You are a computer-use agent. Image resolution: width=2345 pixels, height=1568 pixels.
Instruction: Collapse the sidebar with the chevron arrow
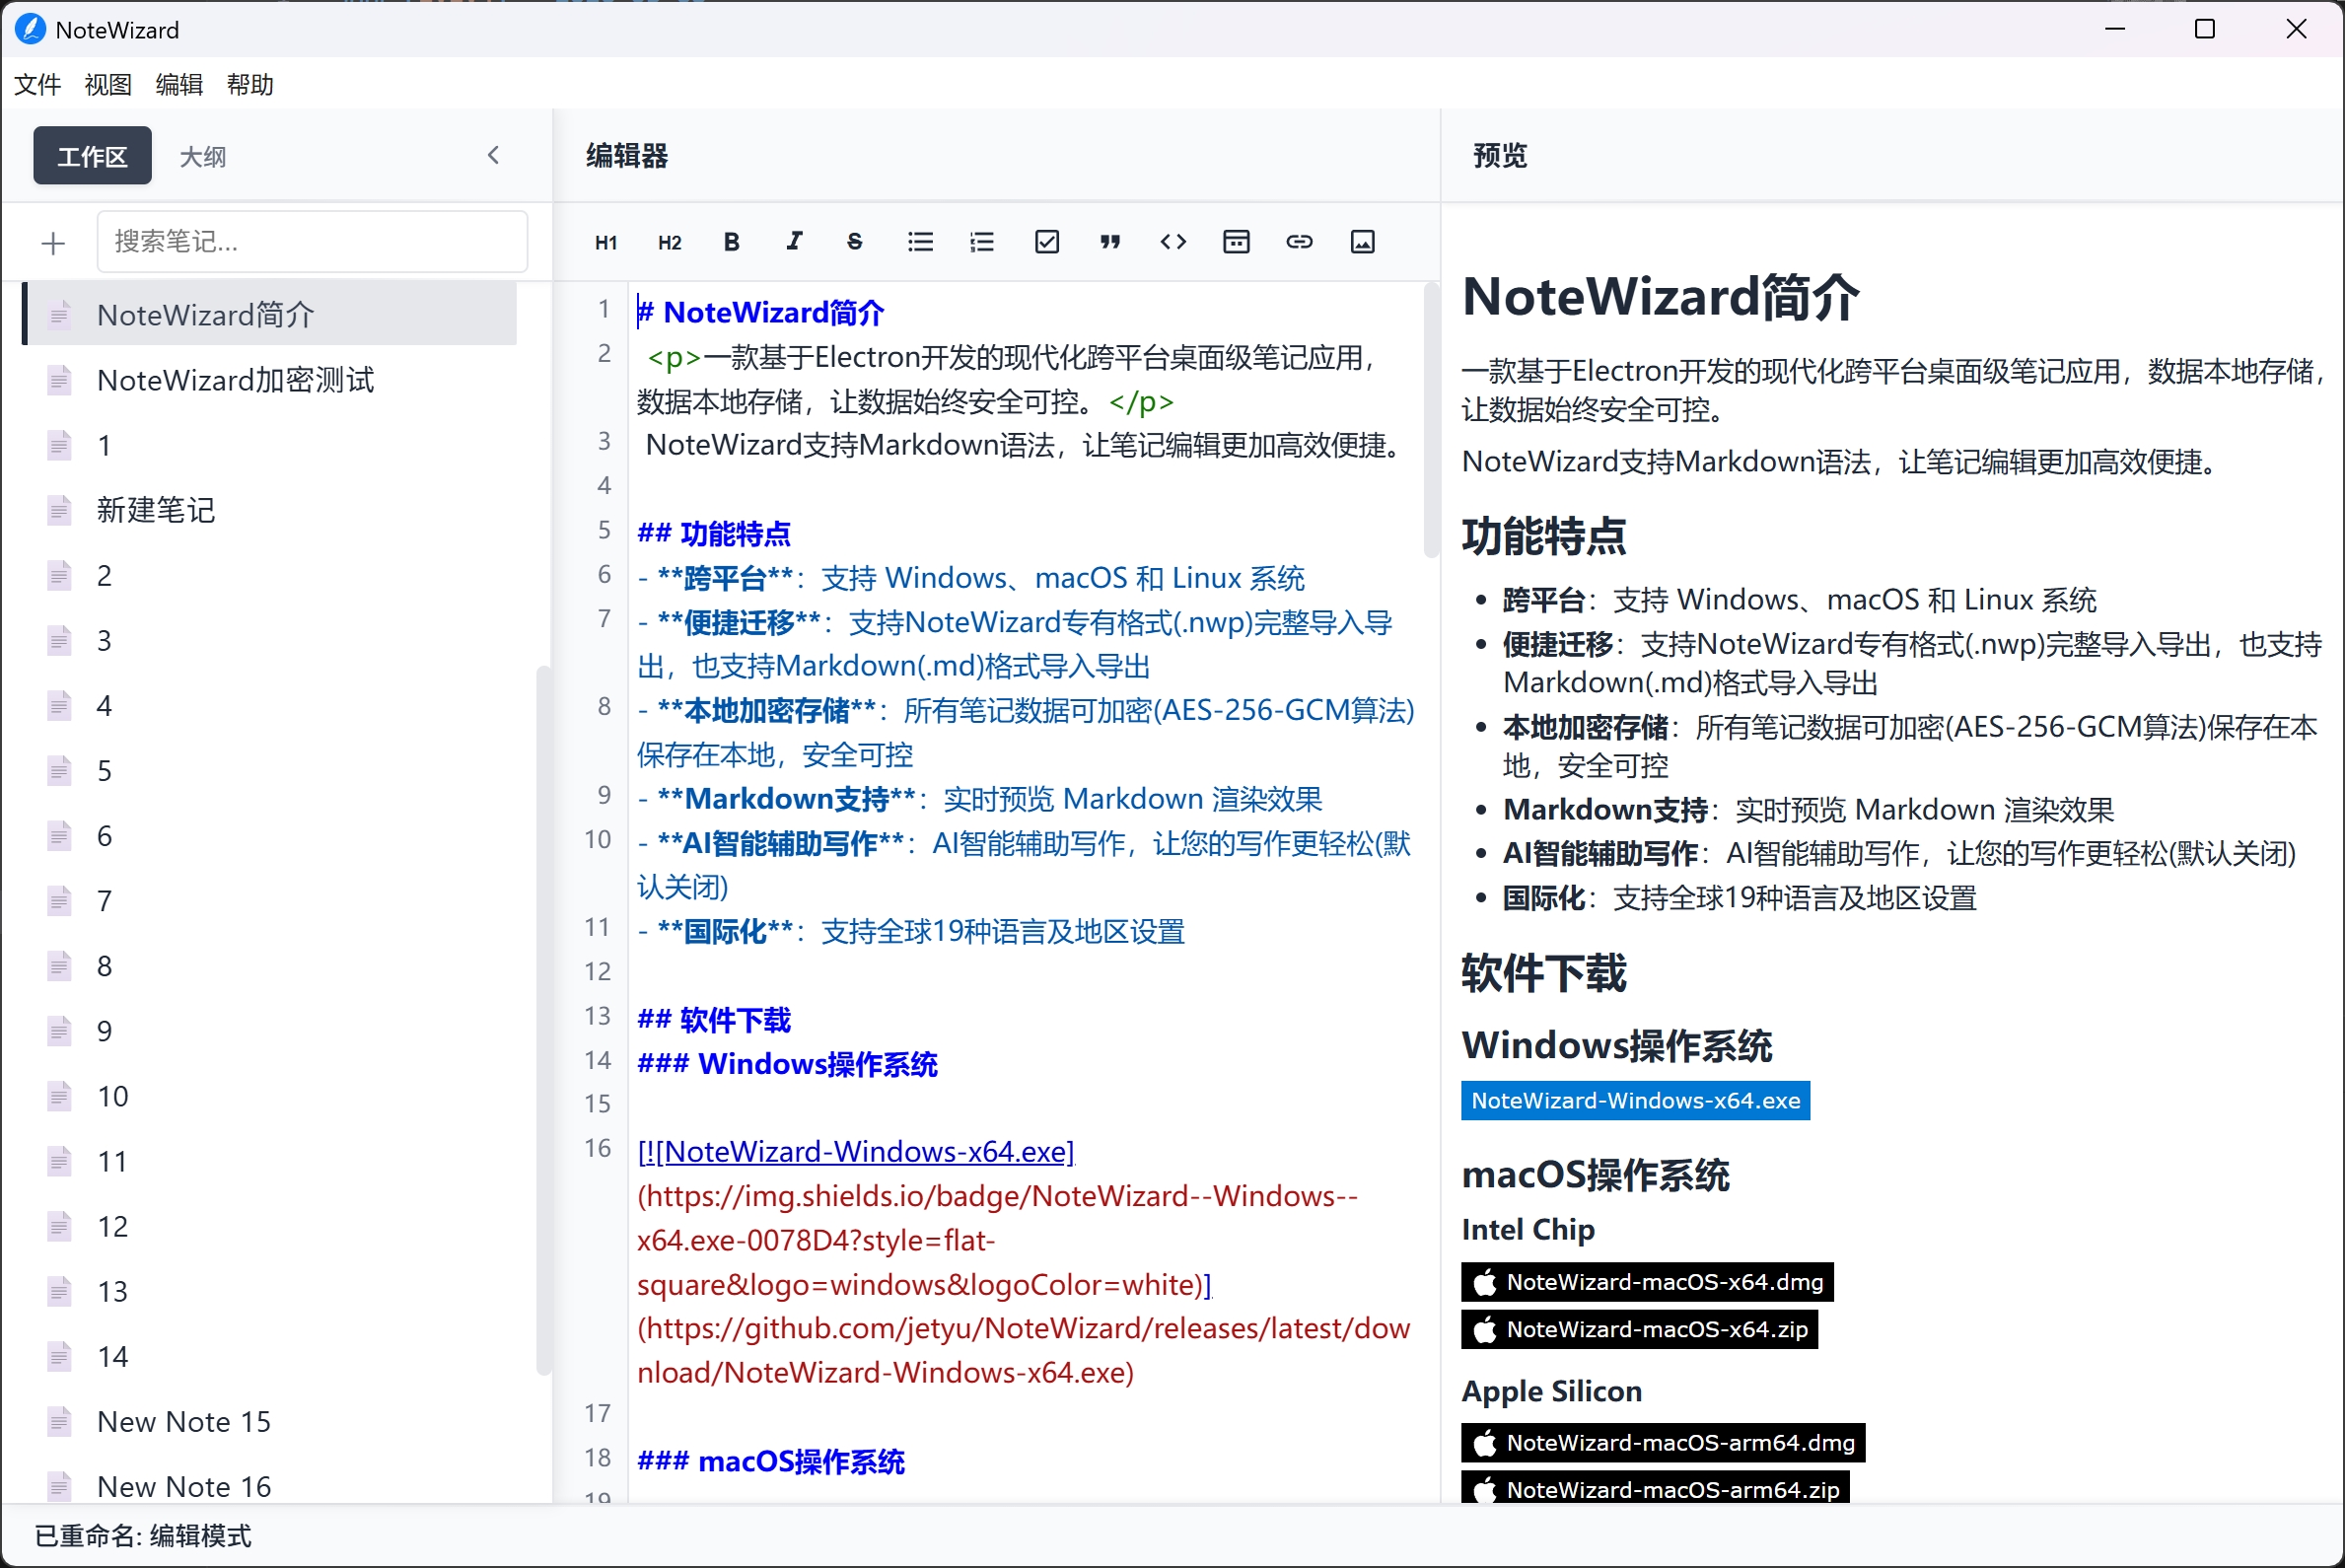pyautogui.click(x=494, y=155)
